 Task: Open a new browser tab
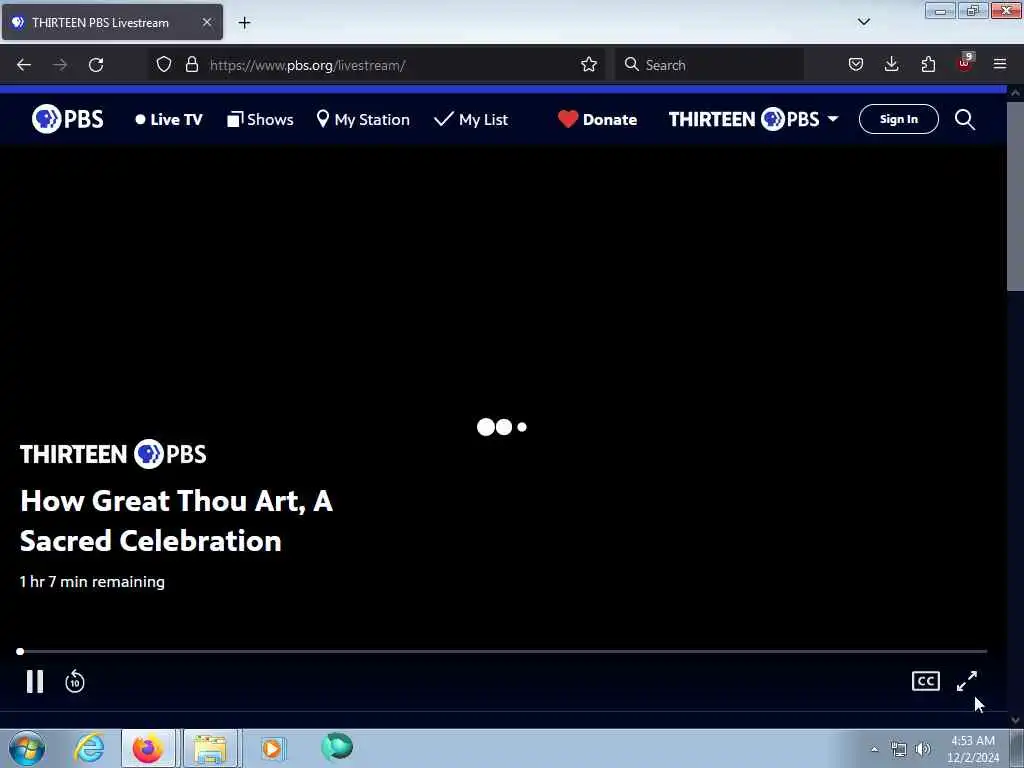point(244,23)
